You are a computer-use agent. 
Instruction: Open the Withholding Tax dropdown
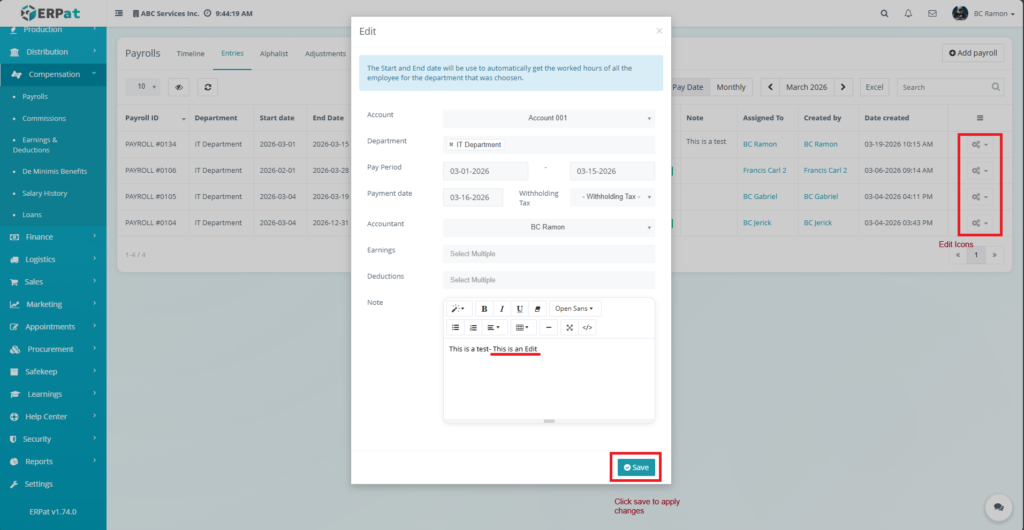click(x=612, y=197)
